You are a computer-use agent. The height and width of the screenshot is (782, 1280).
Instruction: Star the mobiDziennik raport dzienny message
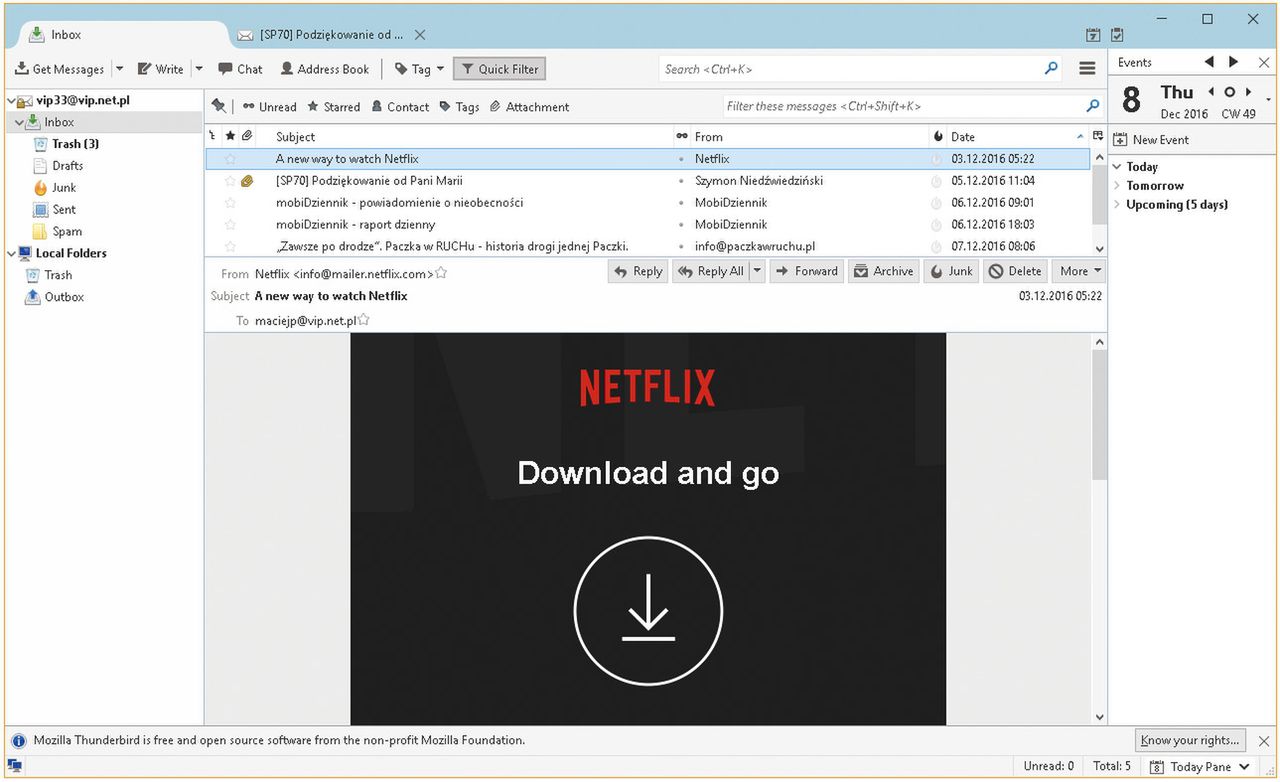point(230,224)
